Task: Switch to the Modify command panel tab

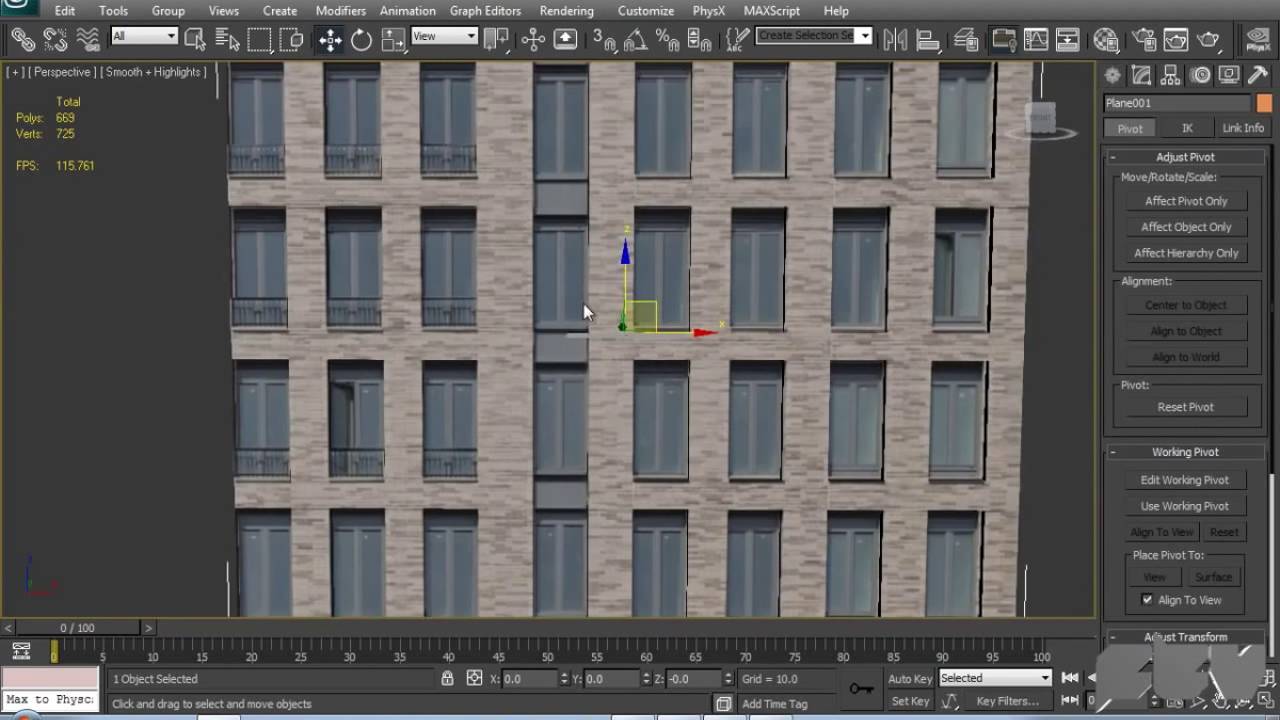Action: (x=1141, y=76)
